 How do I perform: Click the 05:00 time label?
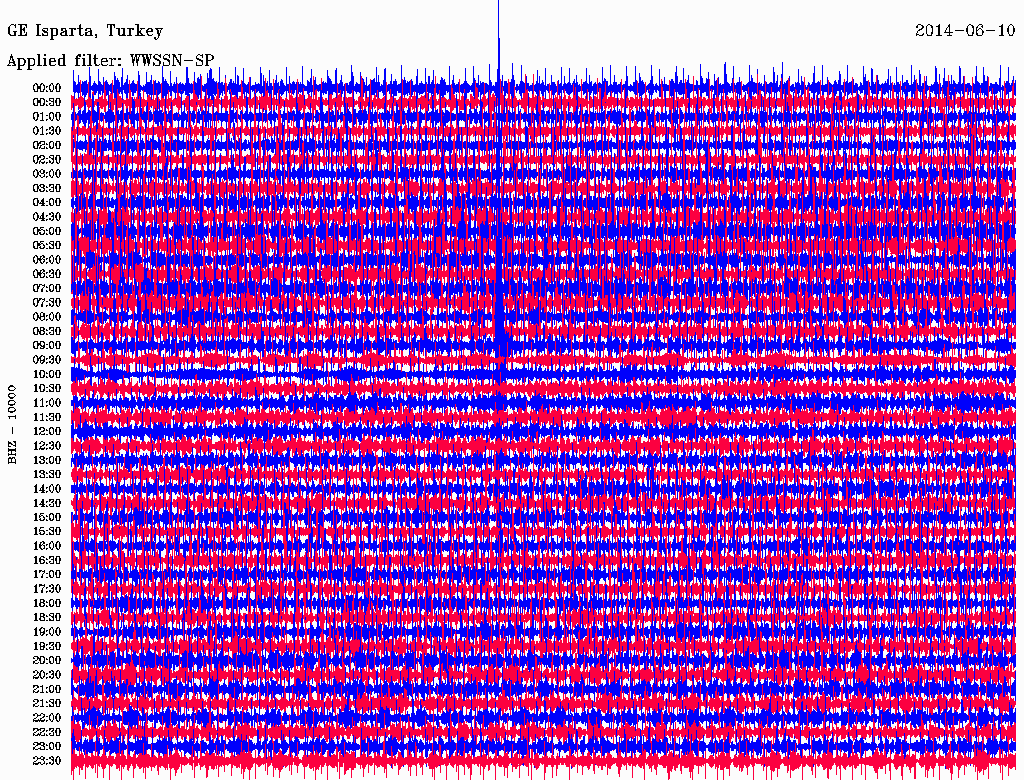tap(47, 231)
